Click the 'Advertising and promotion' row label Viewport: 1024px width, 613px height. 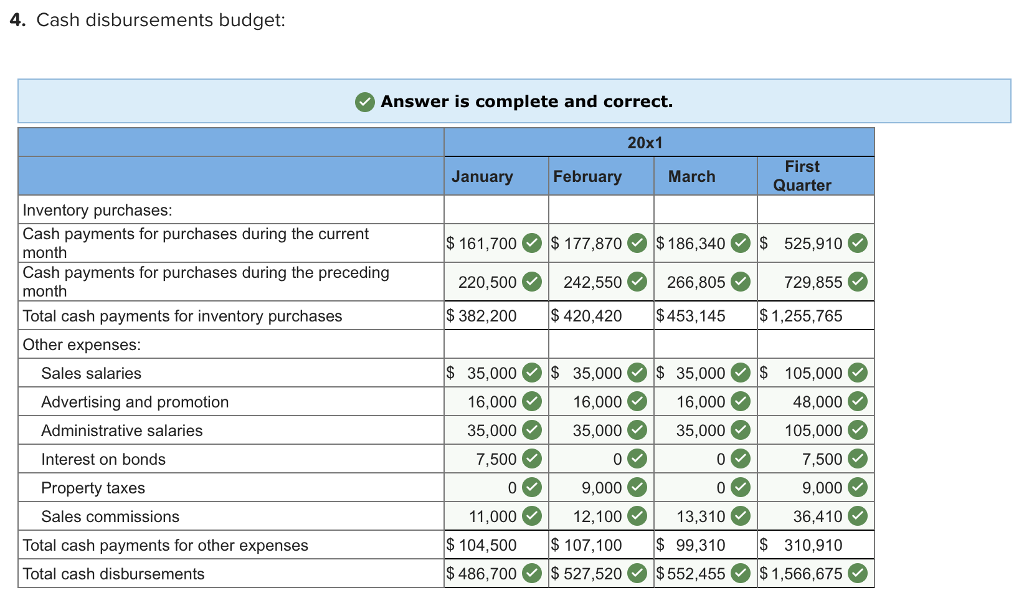135,402
